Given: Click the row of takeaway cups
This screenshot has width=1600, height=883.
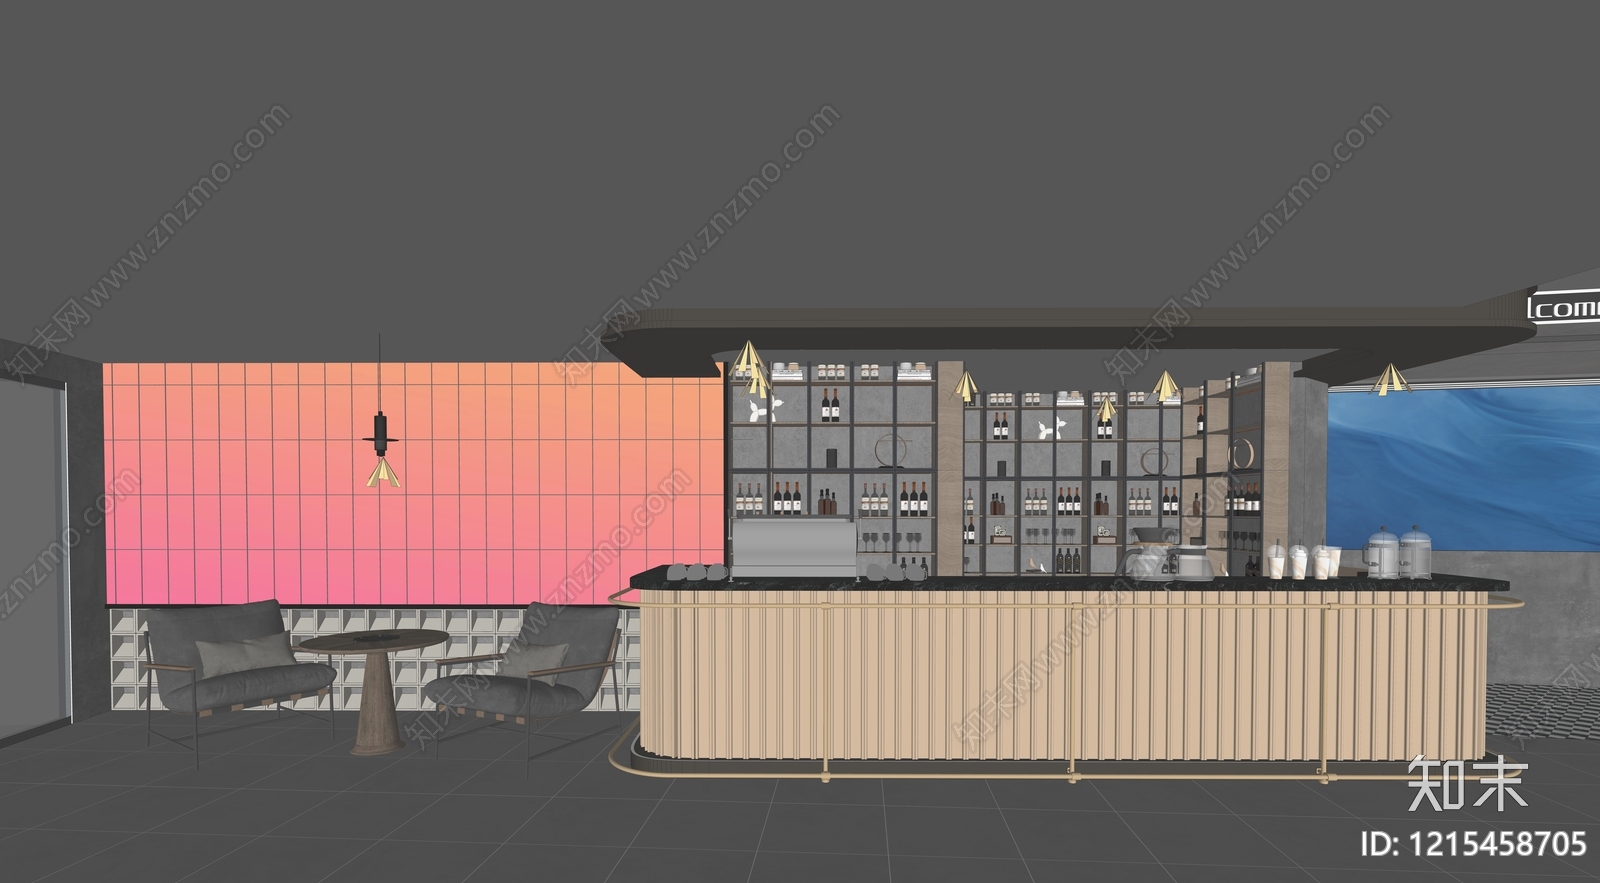Looking at the screenshot, I should 1303,560.
